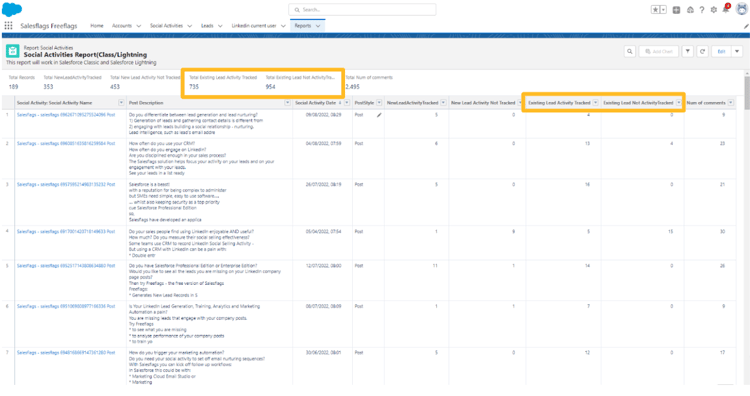Open the Trailhead guidance cloud icon
This screenshot has height=396, width=750.
pyautogui.click(x=690, y=10)
